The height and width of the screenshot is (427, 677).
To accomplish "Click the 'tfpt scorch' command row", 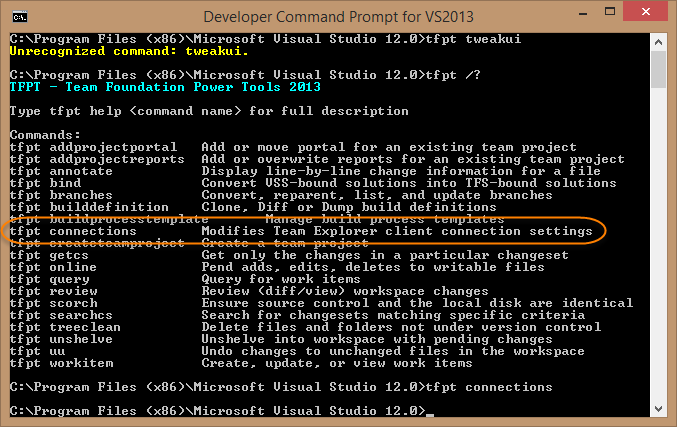I will point(321,303).
